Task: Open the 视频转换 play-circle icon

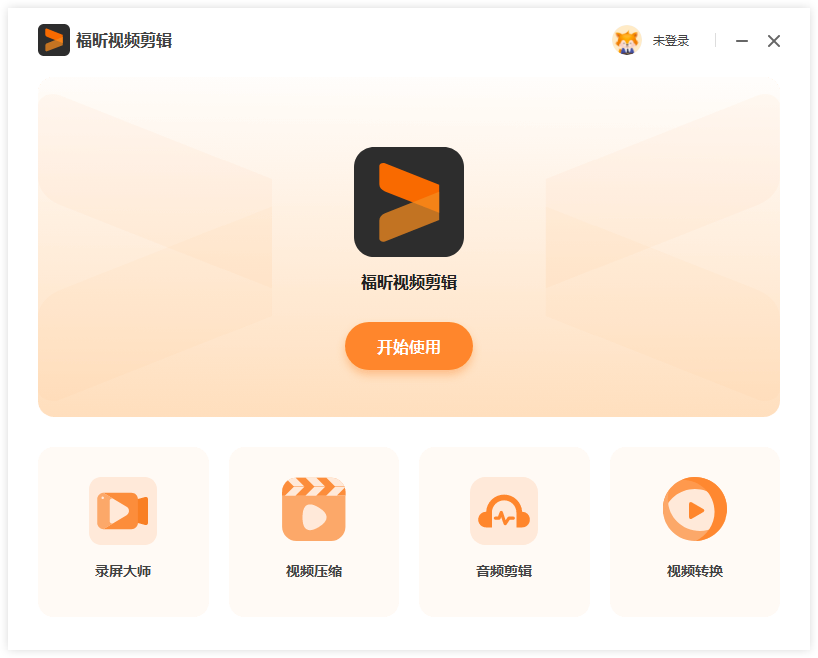Action: (x=694, y=510)
